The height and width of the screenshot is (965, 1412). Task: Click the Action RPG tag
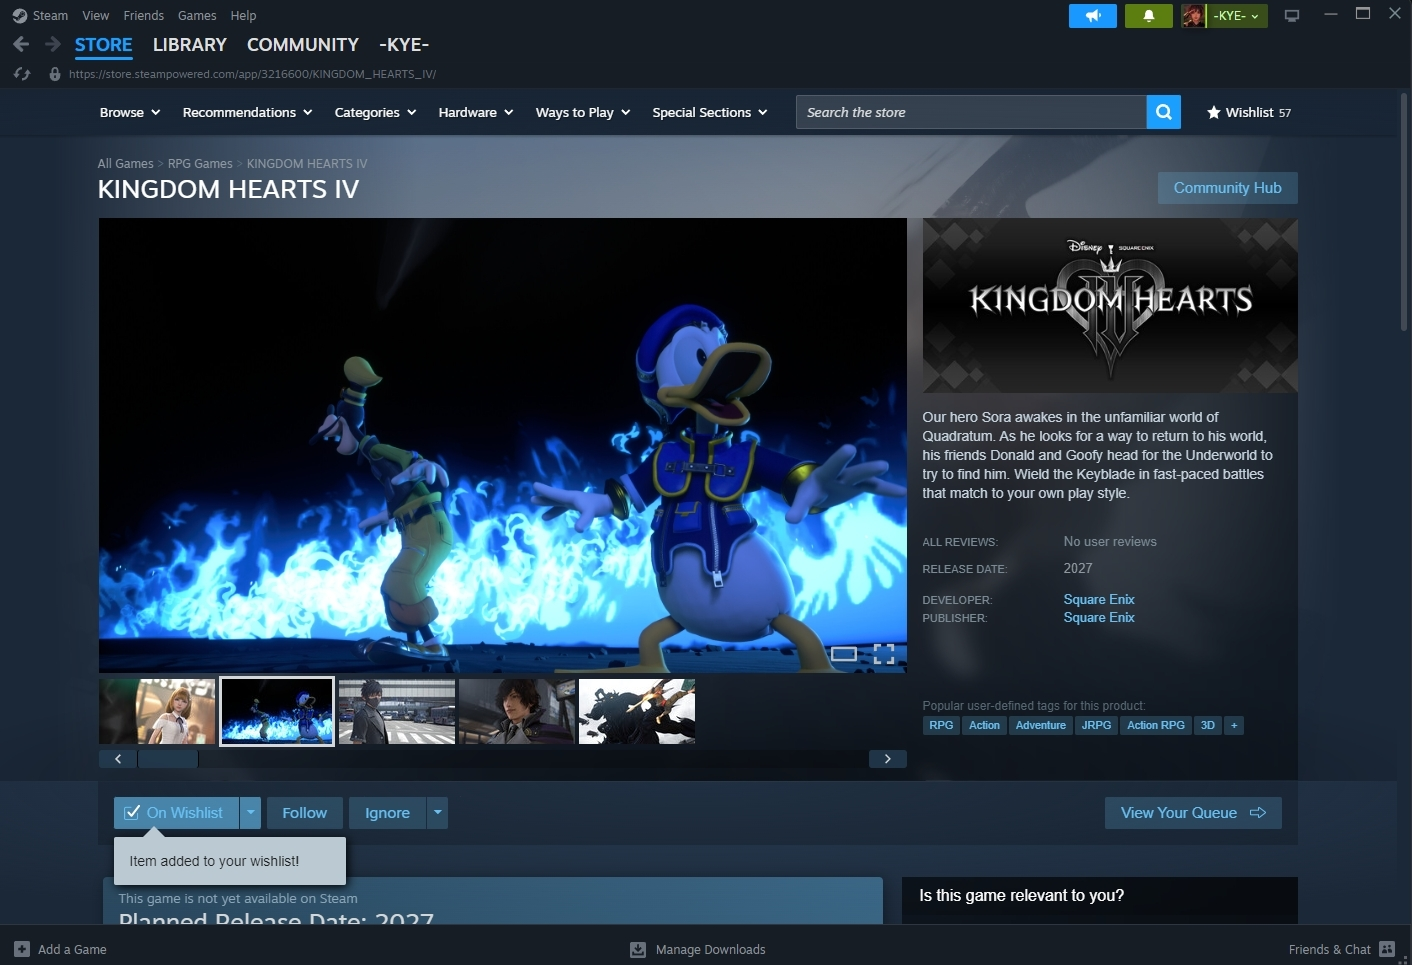tap(1156, 726)
